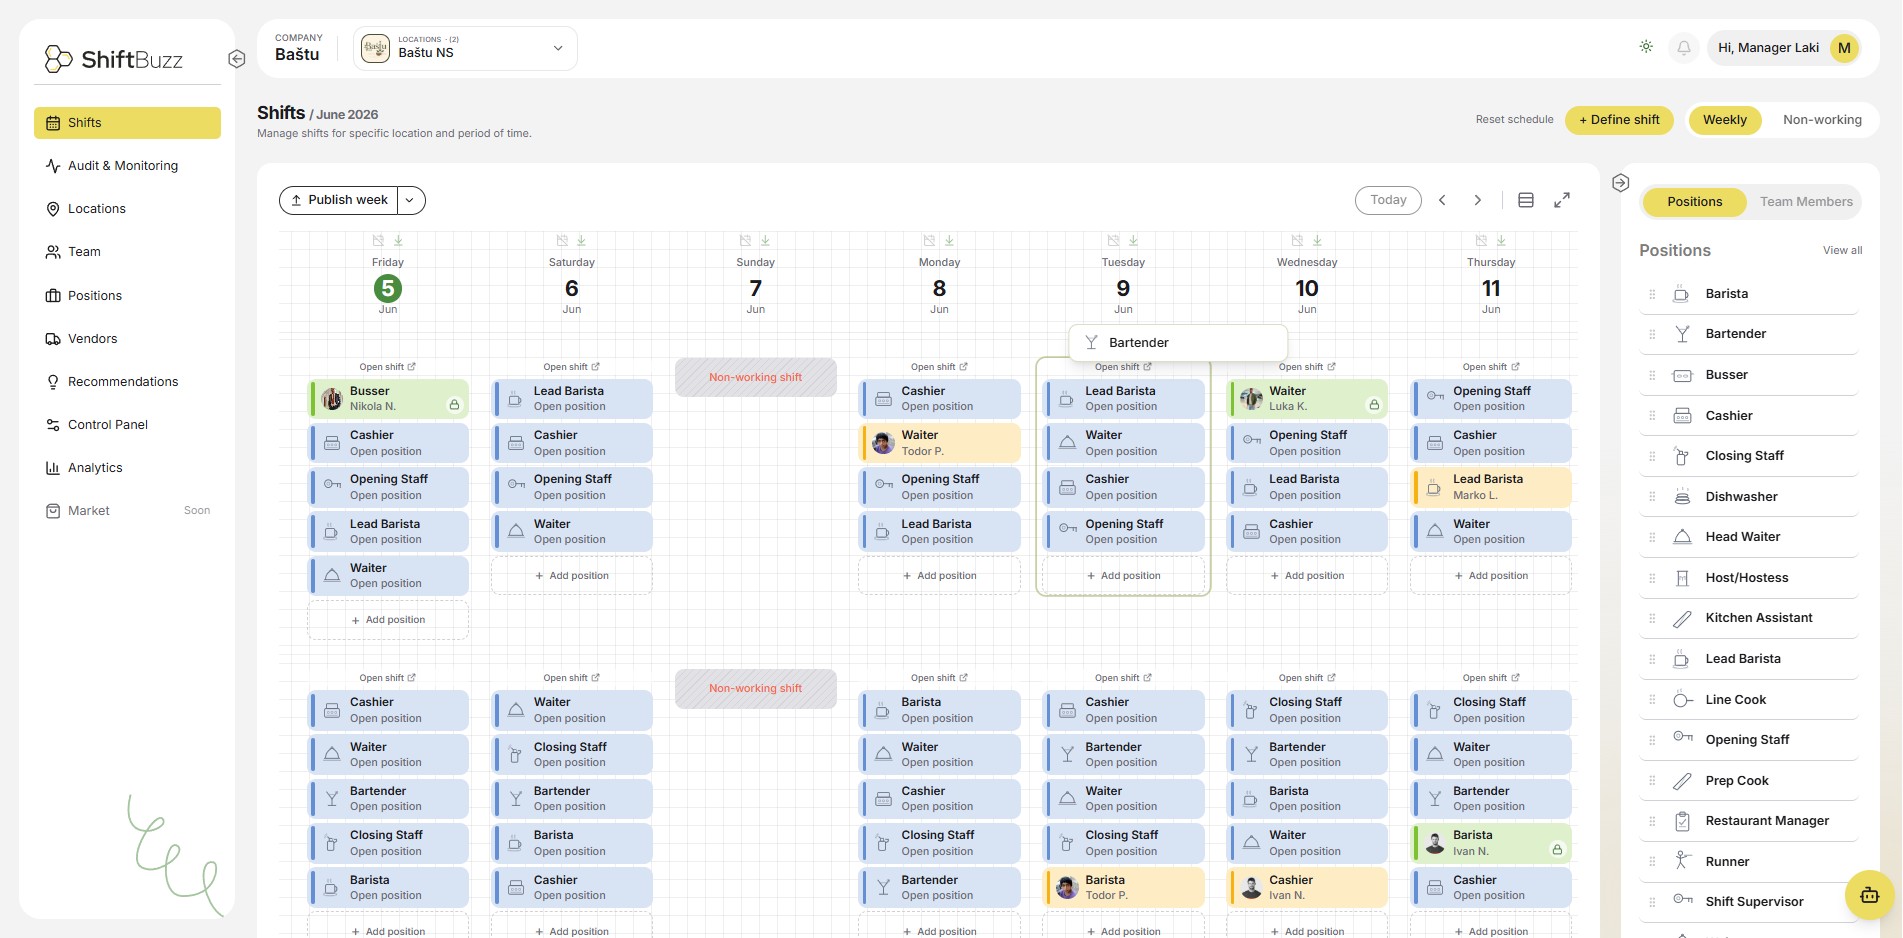Screen dimensions: 1903x938
Task: Collapse the positions panel arrow icon
Action: (x=1621, y=183)
